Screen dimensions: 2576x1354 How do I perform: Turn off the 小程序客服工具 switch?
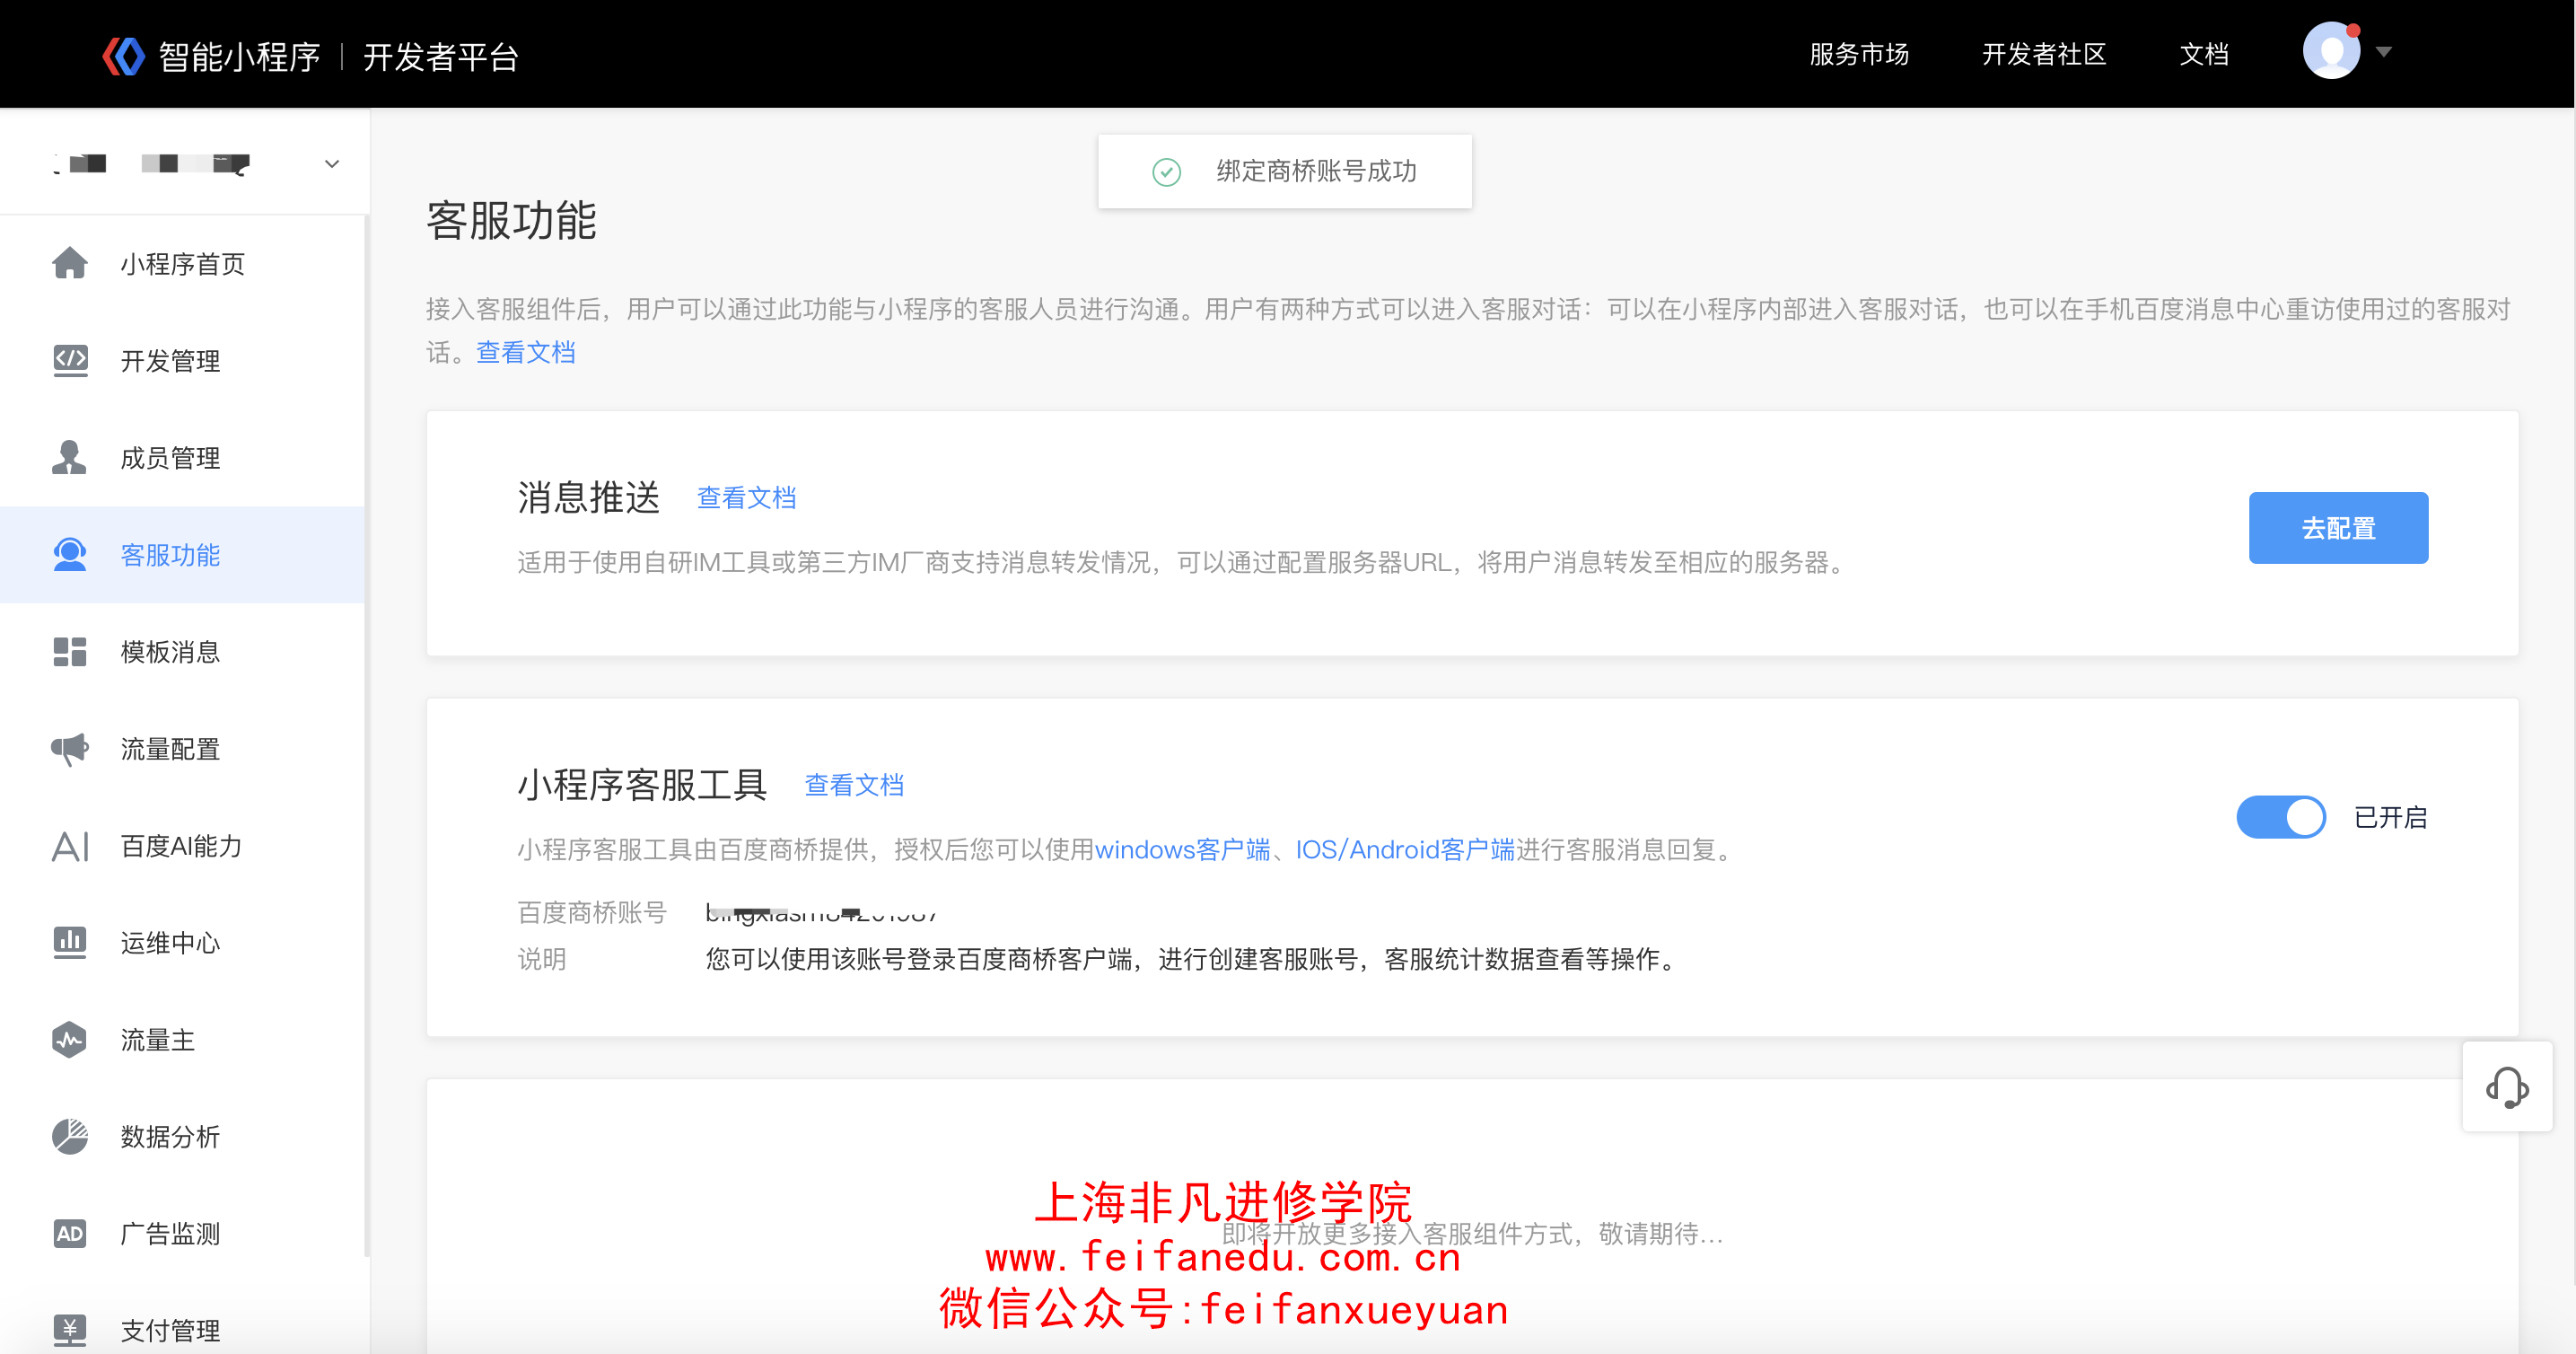(x=2281, y=818)
